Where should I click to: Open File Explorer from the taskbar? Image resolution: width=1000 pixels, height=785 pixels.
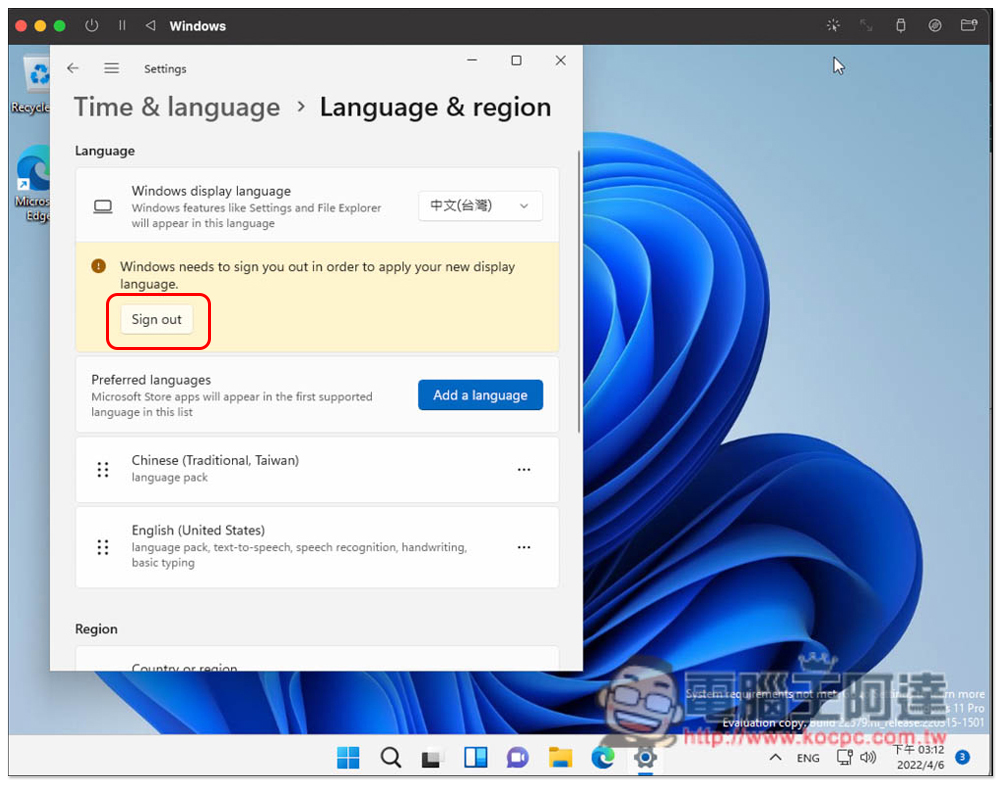[x=560, y=757]
